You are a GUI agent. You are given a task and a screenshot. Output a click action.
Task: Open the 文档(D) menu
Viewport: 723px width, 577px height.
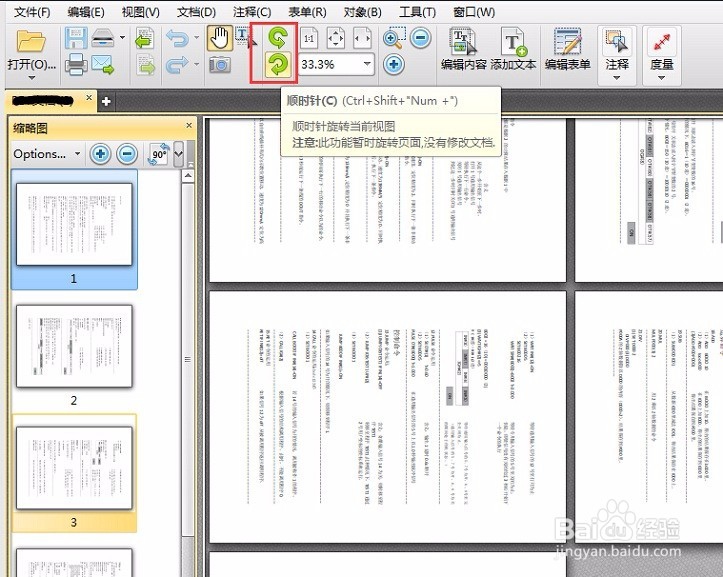pos(196,12)
